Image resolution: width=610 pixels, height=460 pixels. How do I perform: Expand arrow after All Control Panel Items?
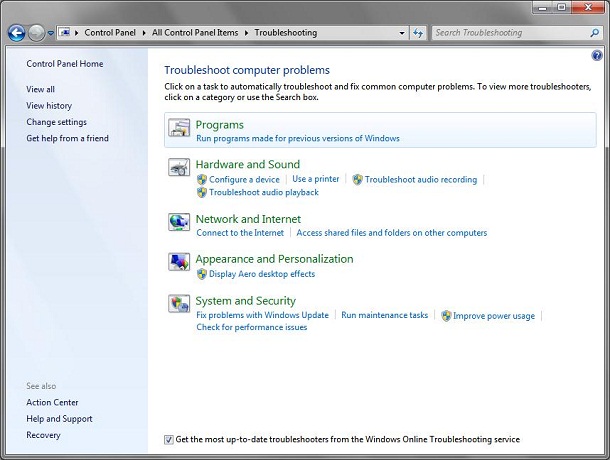point(246,33)
